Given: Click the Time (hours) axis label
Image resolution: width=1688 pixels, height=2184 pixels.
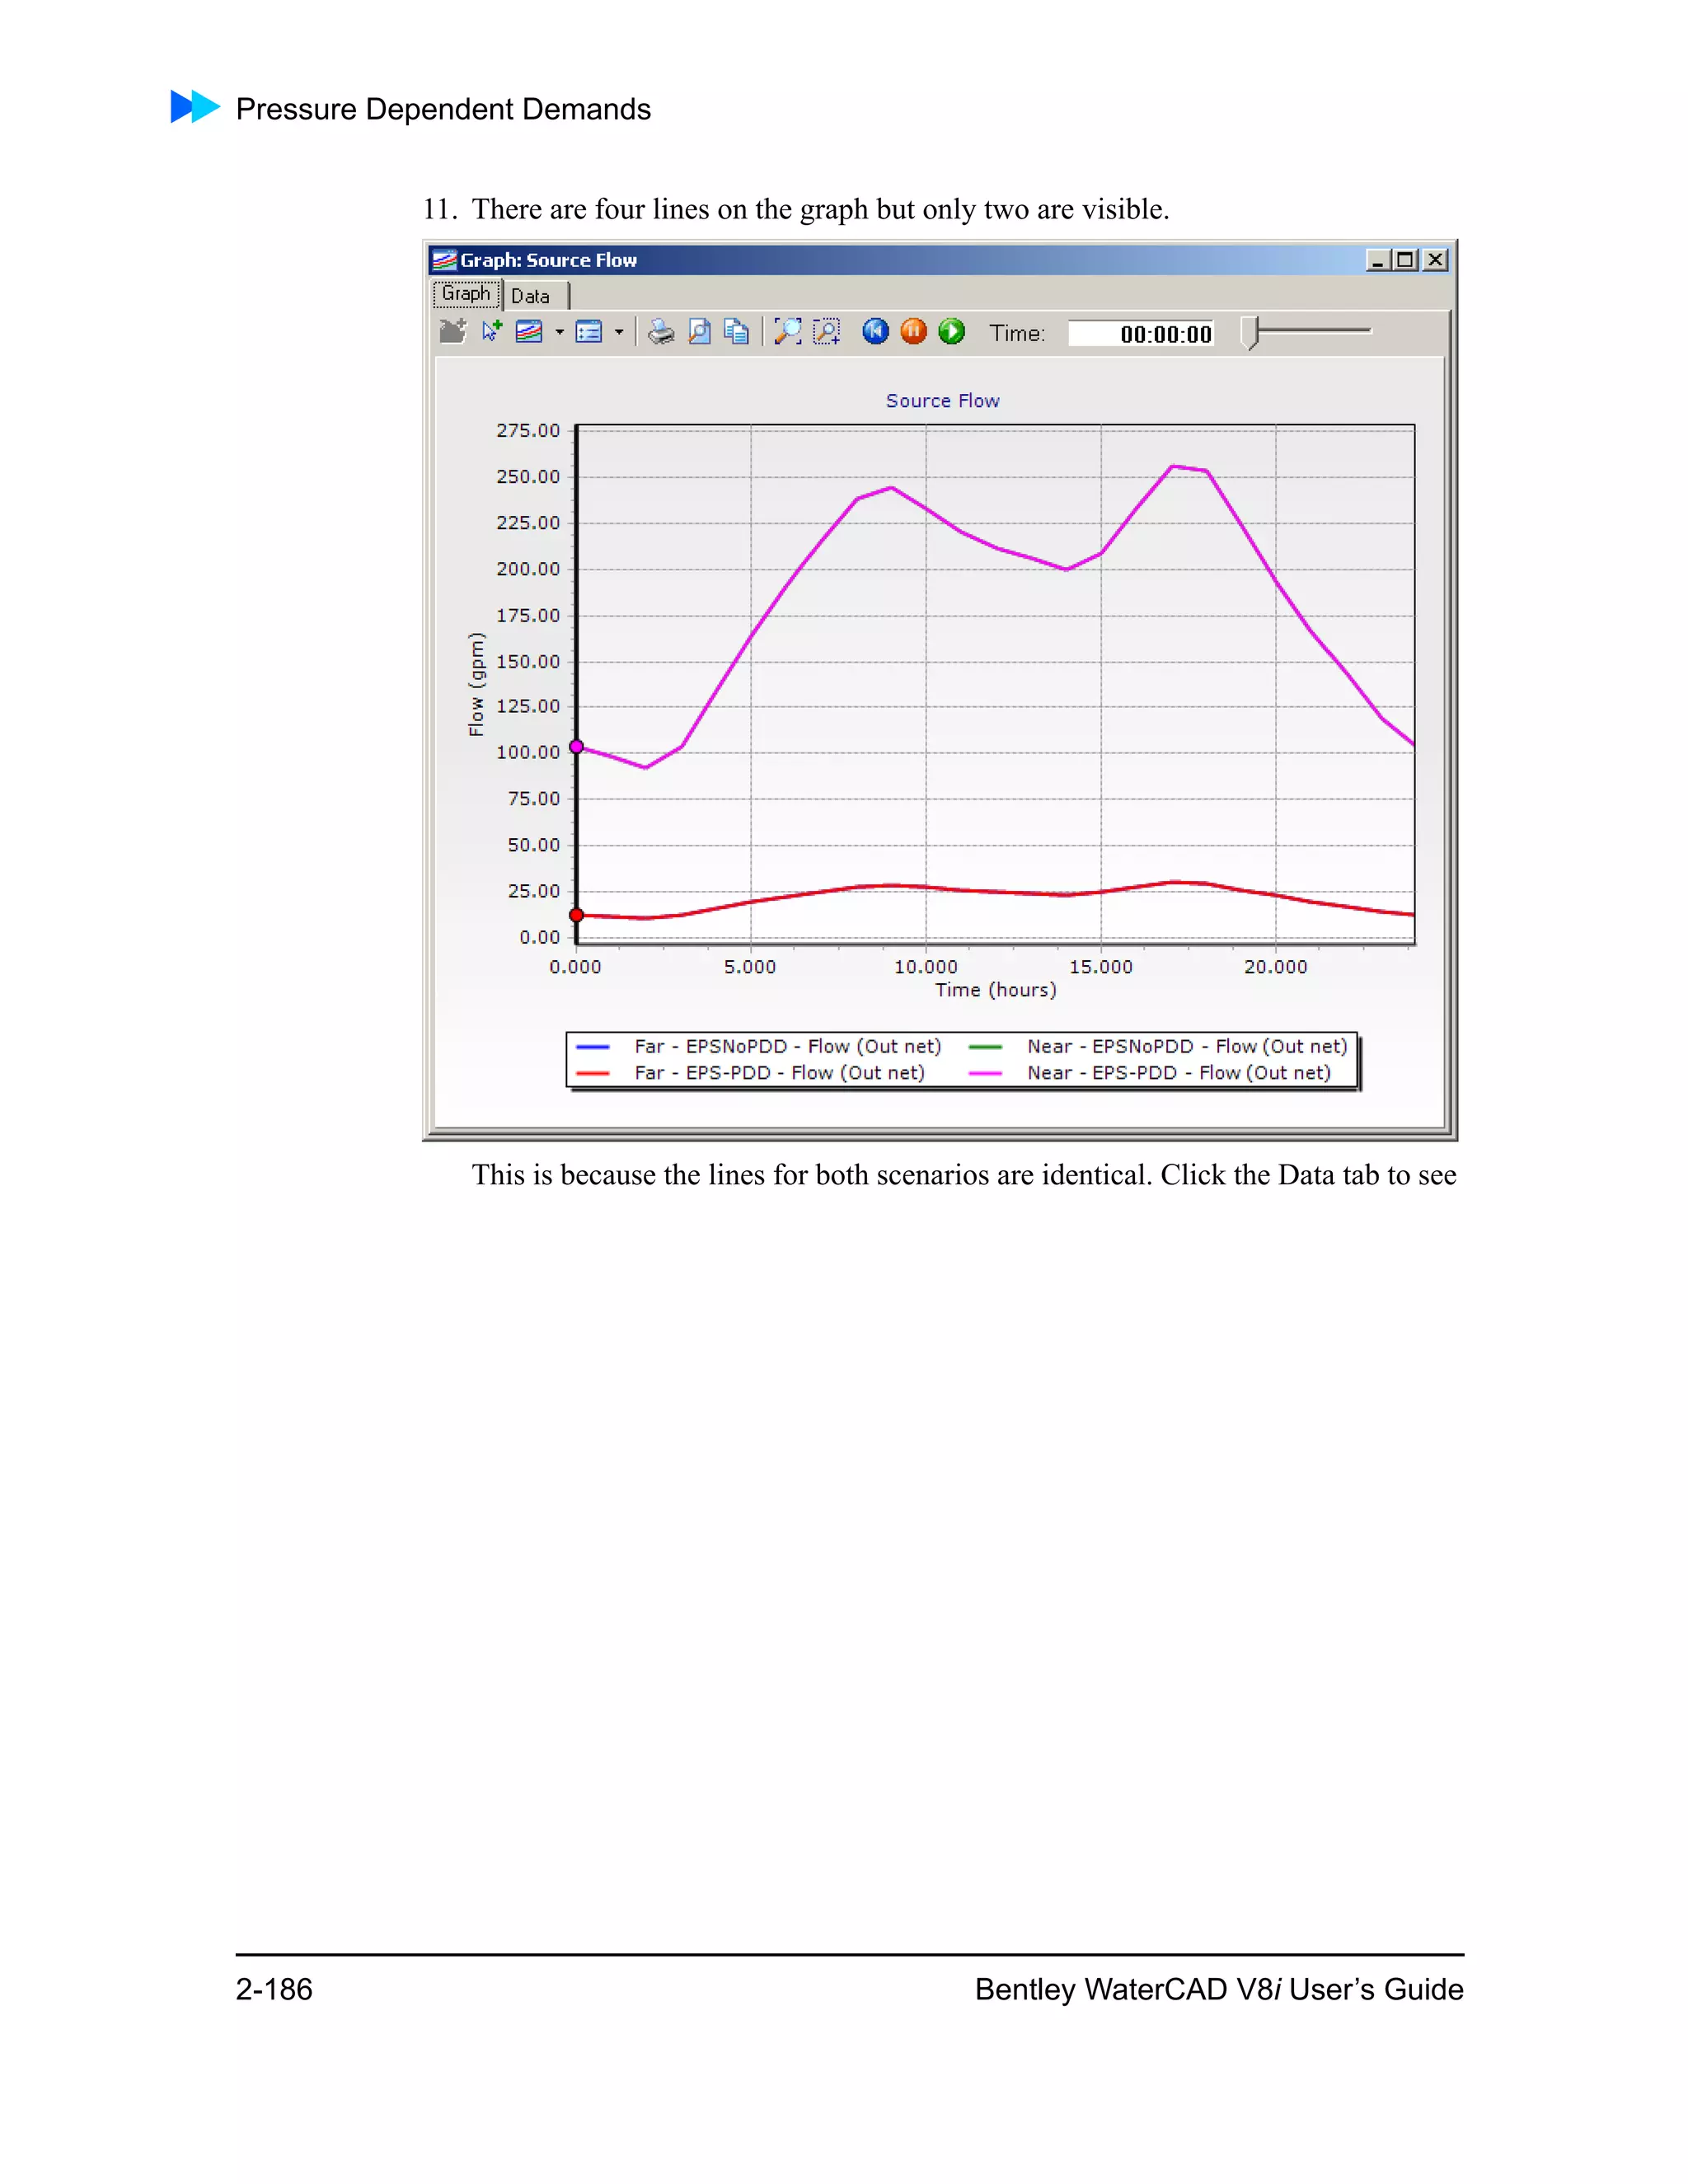Looking at the screenshot, I should 995,990.
